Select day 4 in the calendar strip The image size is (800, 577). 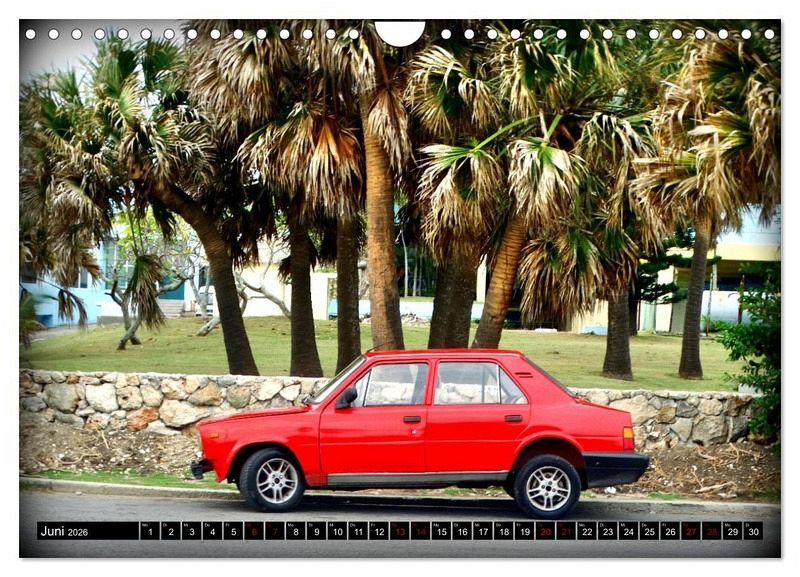(x=212, y=531)
